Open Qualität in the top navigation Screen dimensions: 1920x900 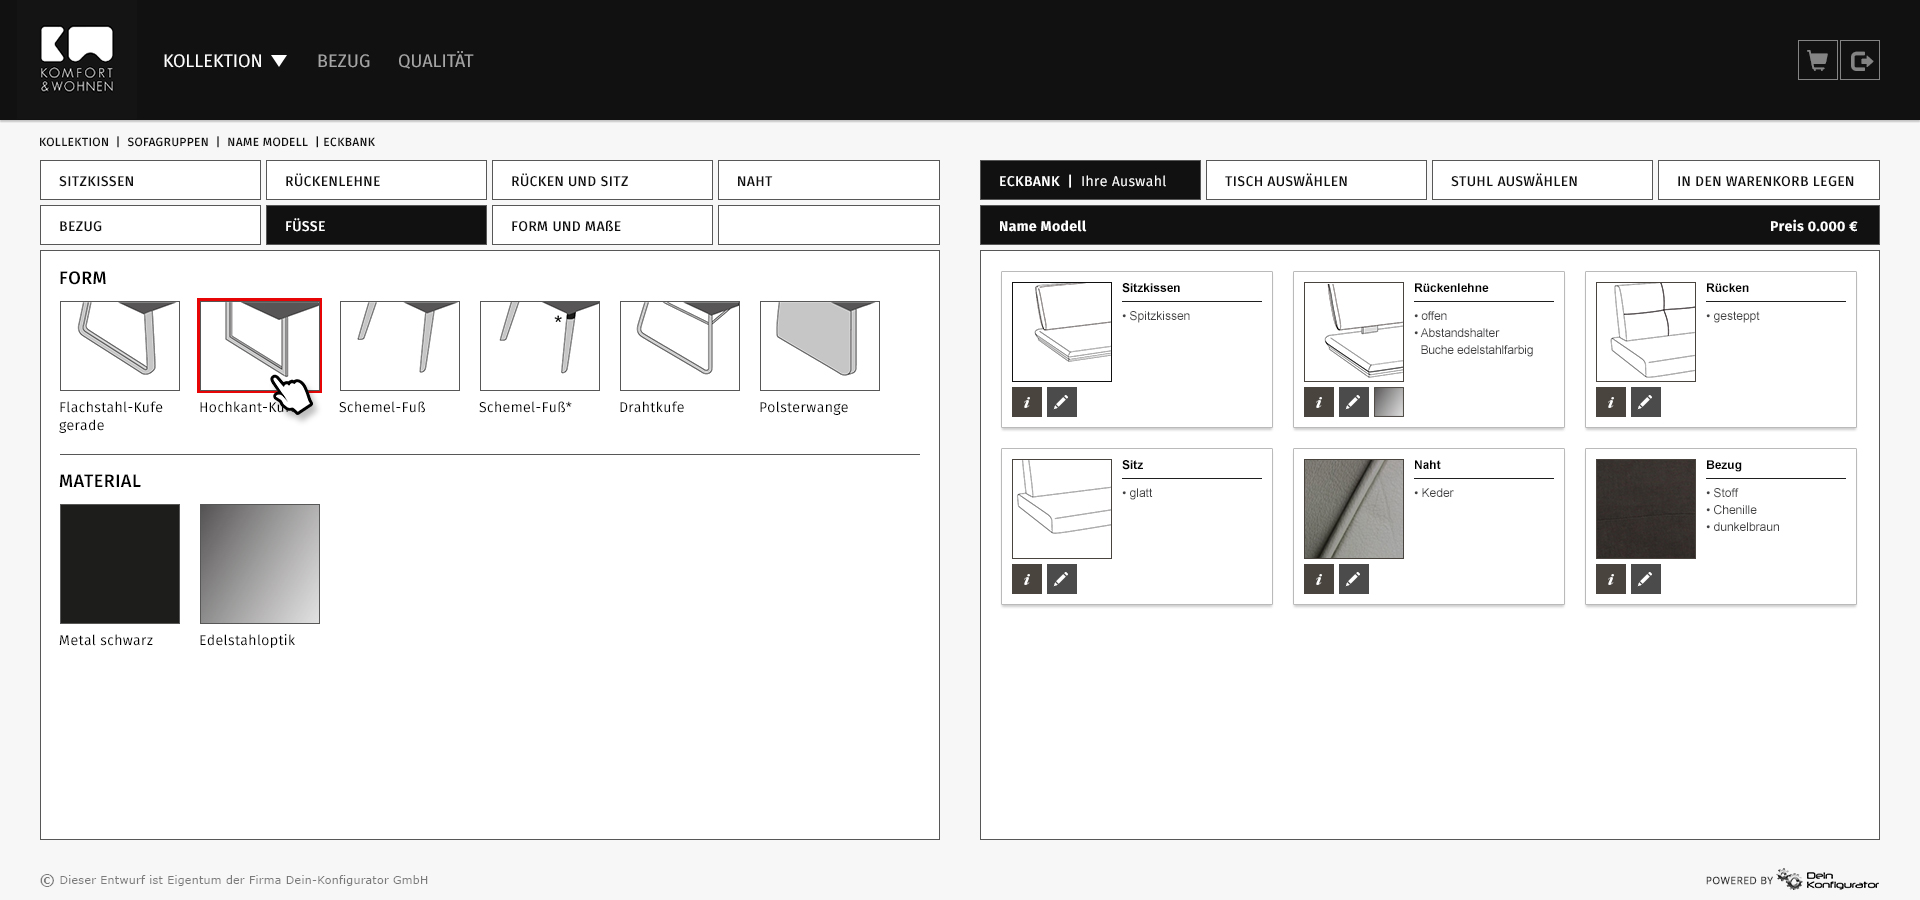pyautogui.click(x=435, y=61)
